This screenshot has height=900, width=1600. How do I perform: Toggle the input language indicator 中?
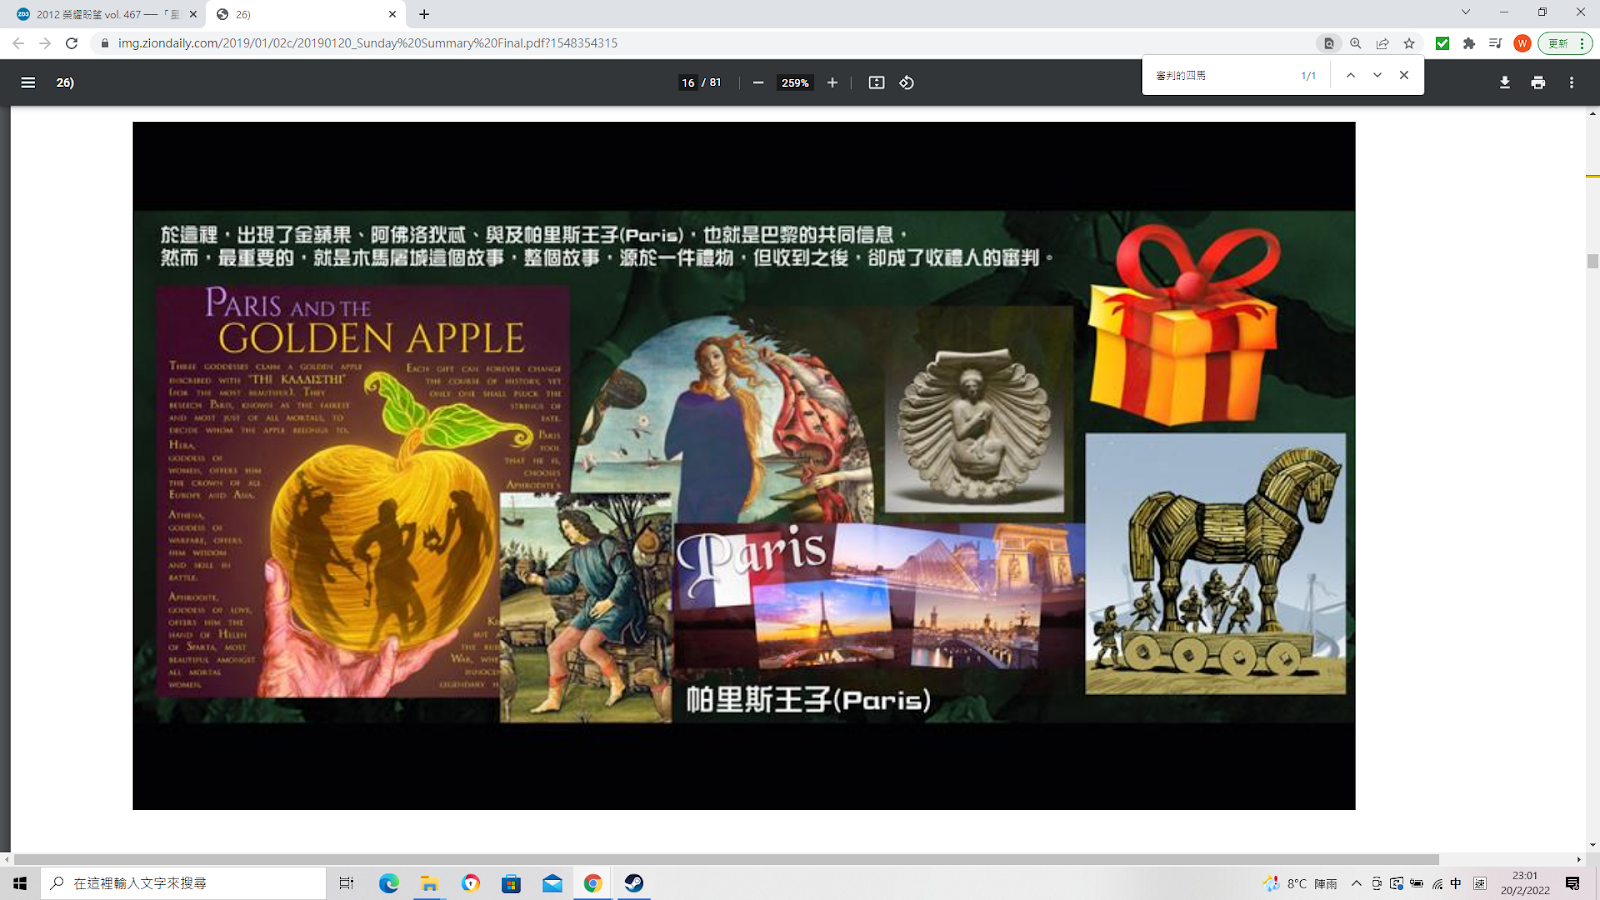(1456, 883)
